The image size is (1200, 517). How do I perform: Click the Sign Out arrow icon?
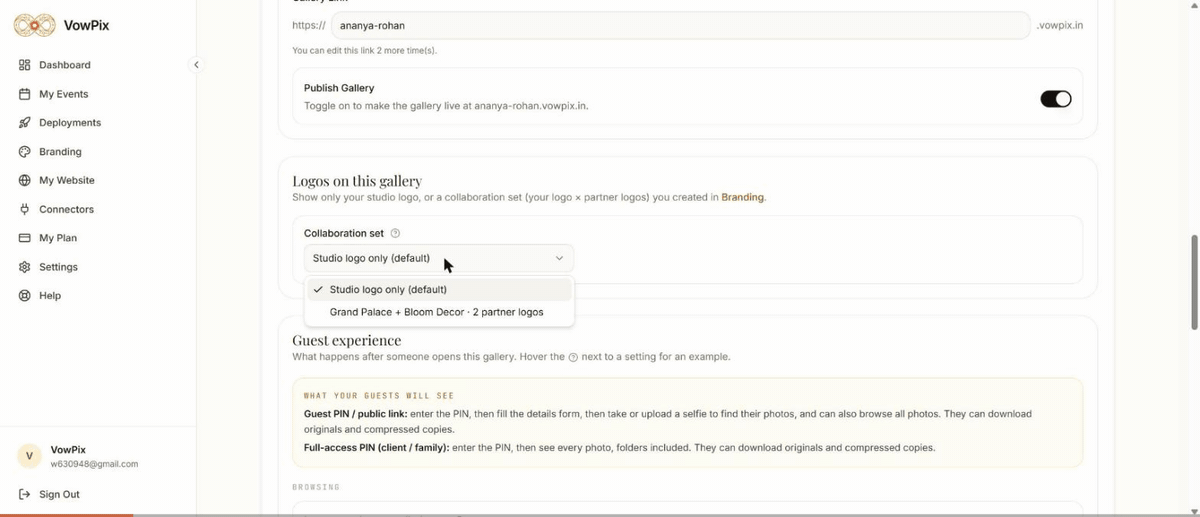pyautogui.click(x=25, y=494)
